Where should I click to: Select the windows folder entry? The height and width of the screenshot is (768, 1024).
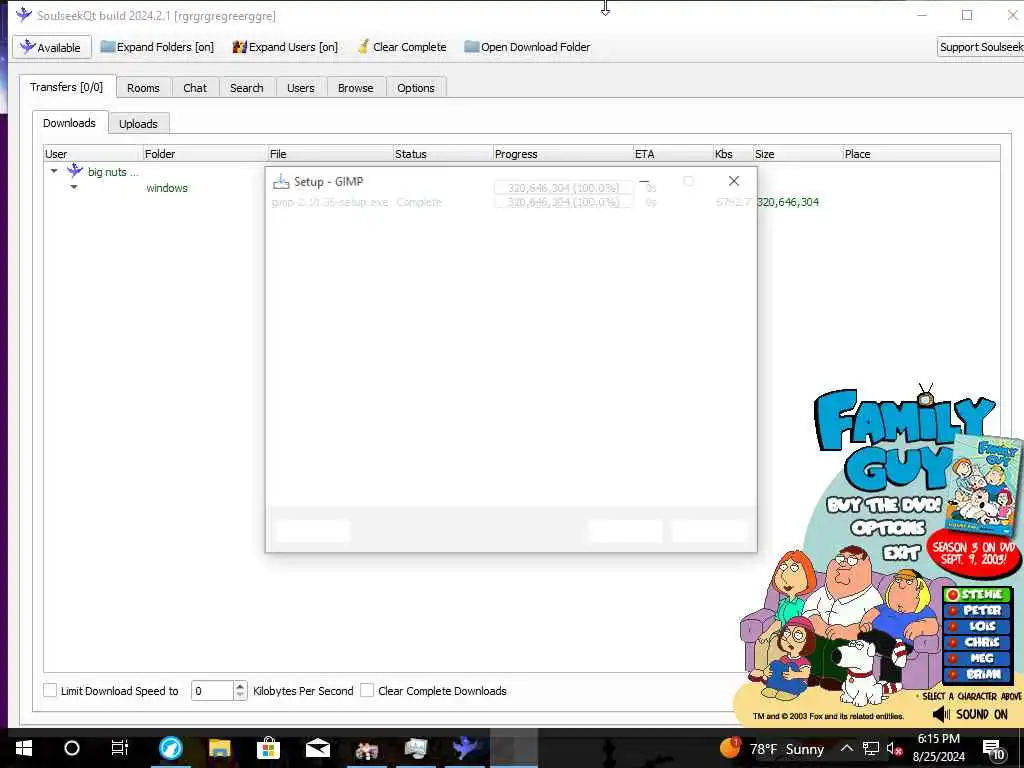167,188
